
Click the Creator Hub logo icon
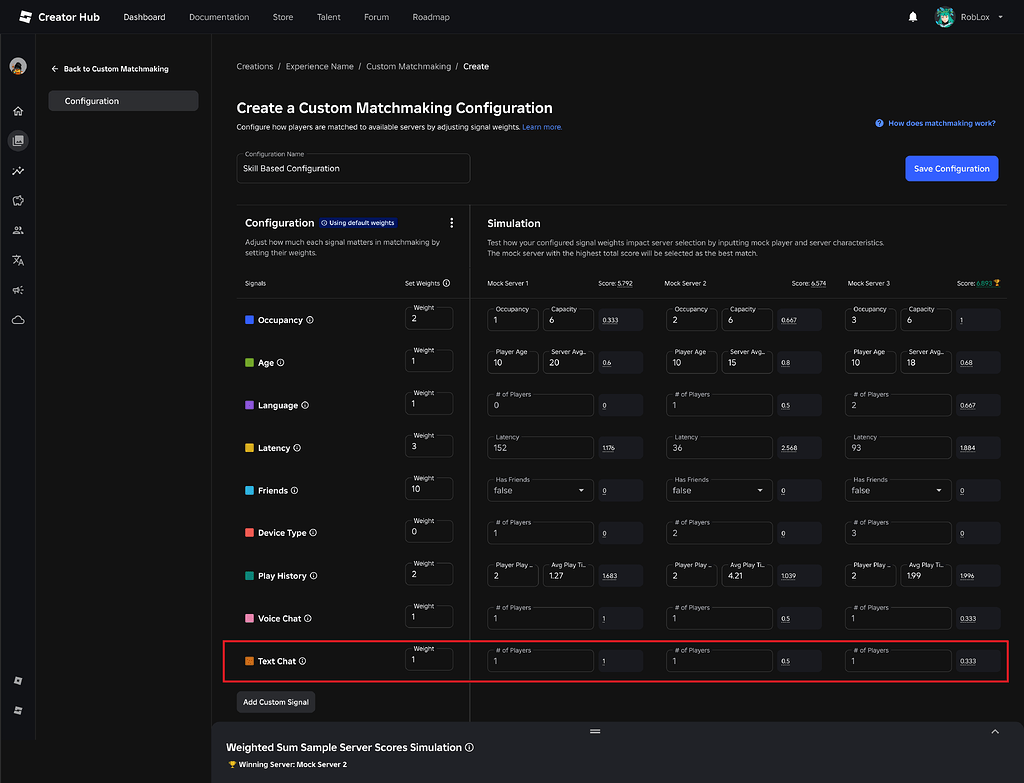24,16
